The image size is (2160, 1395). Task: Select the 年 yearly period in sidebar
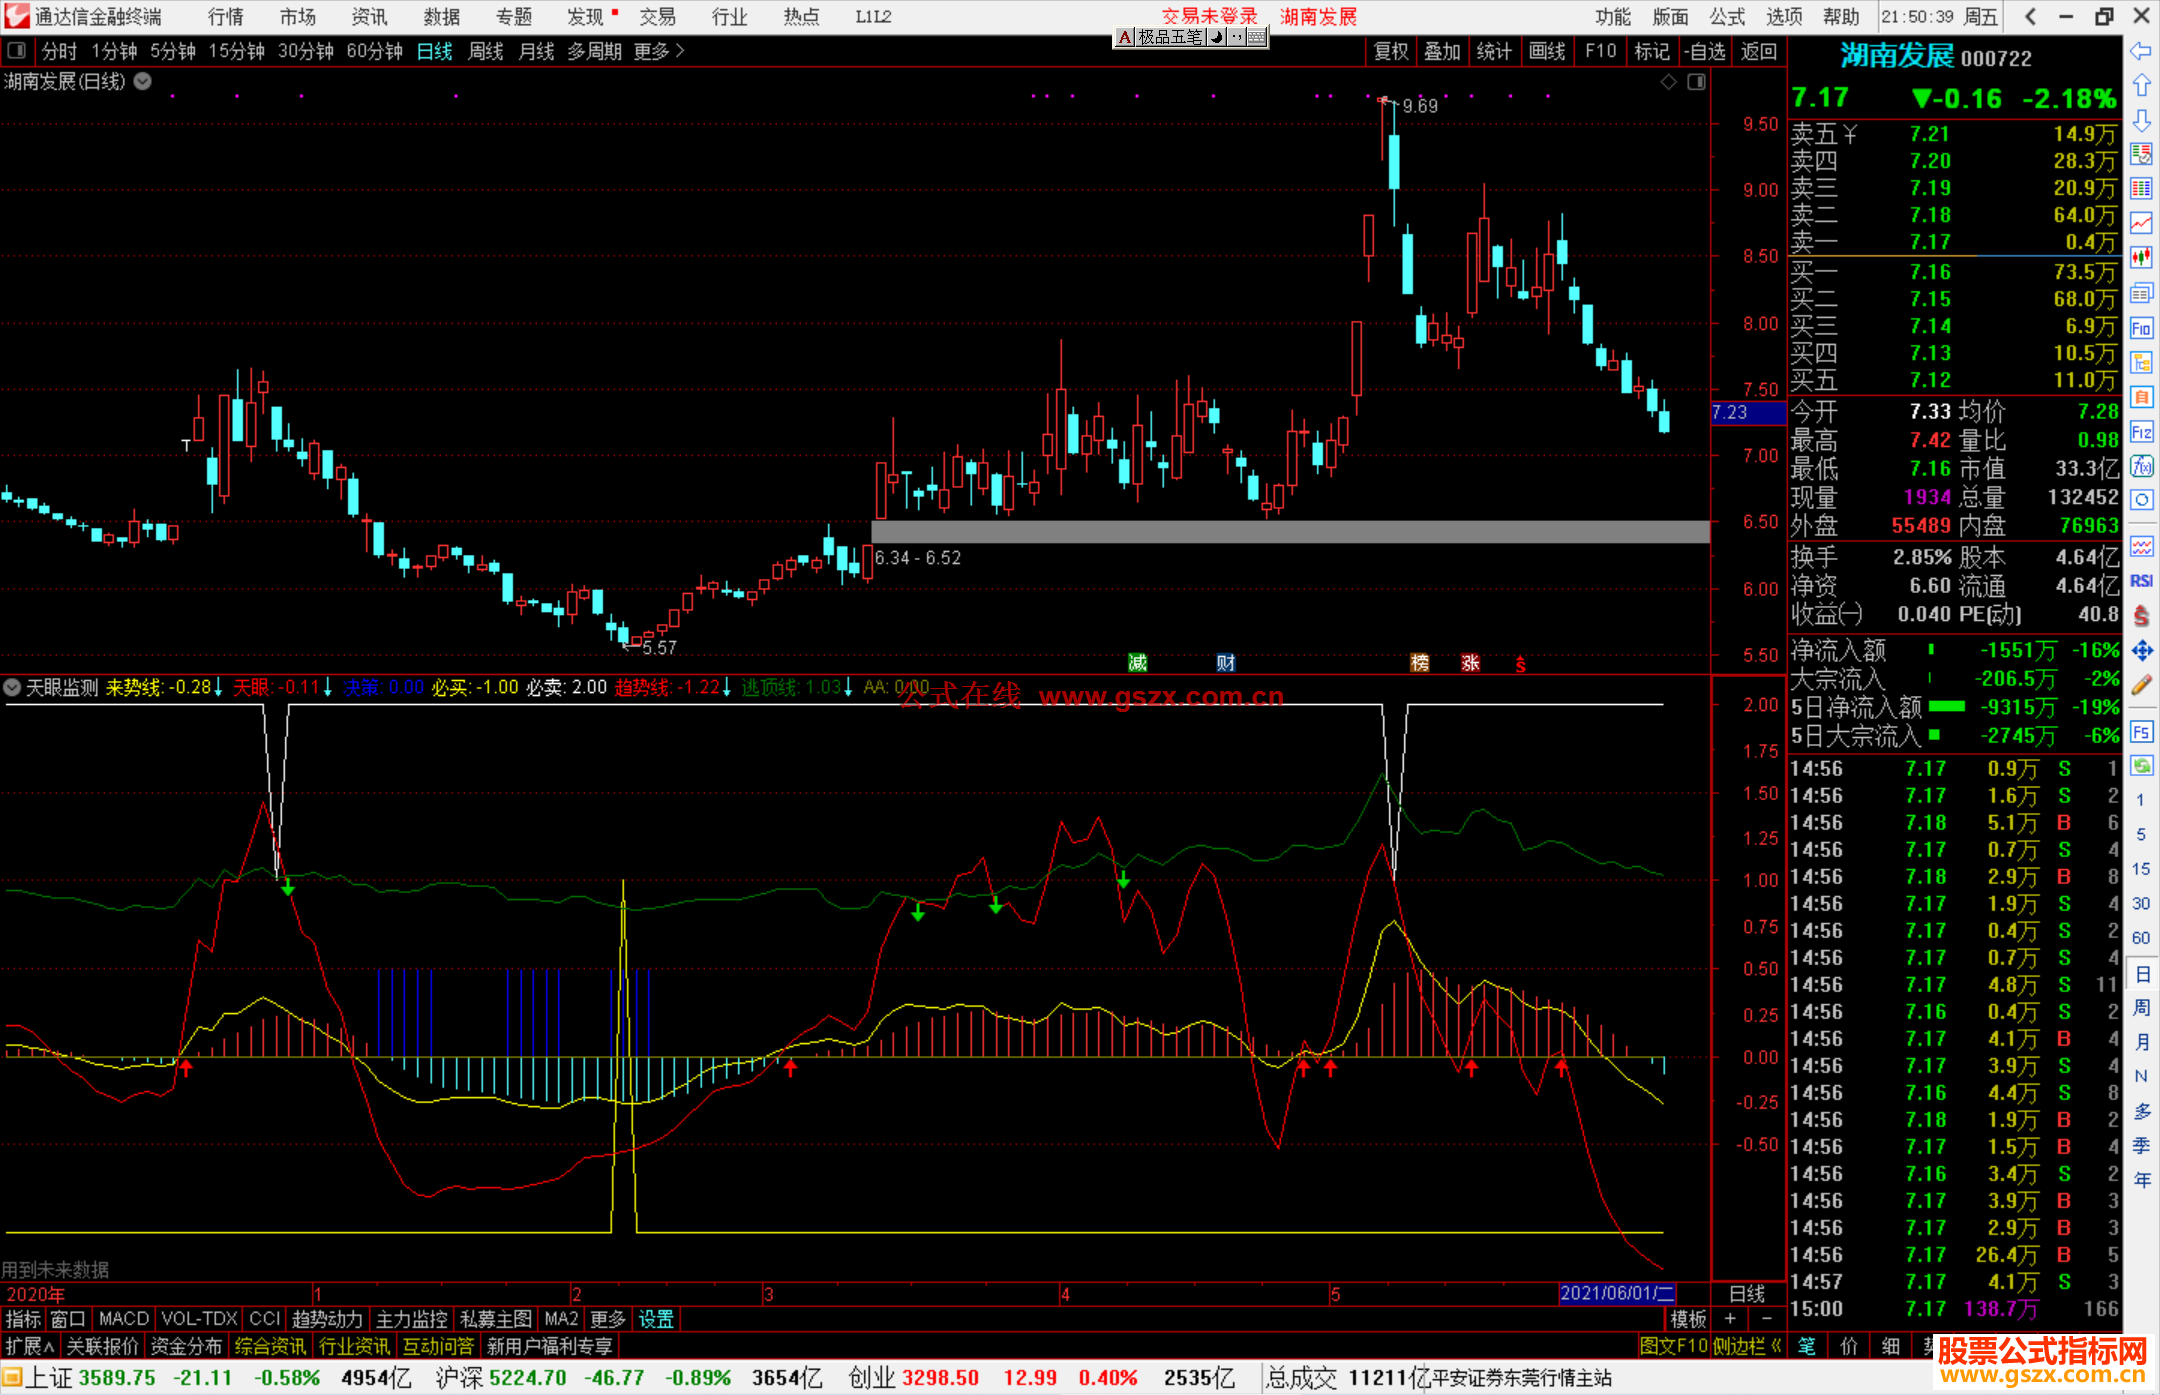pos(2141,1180)
